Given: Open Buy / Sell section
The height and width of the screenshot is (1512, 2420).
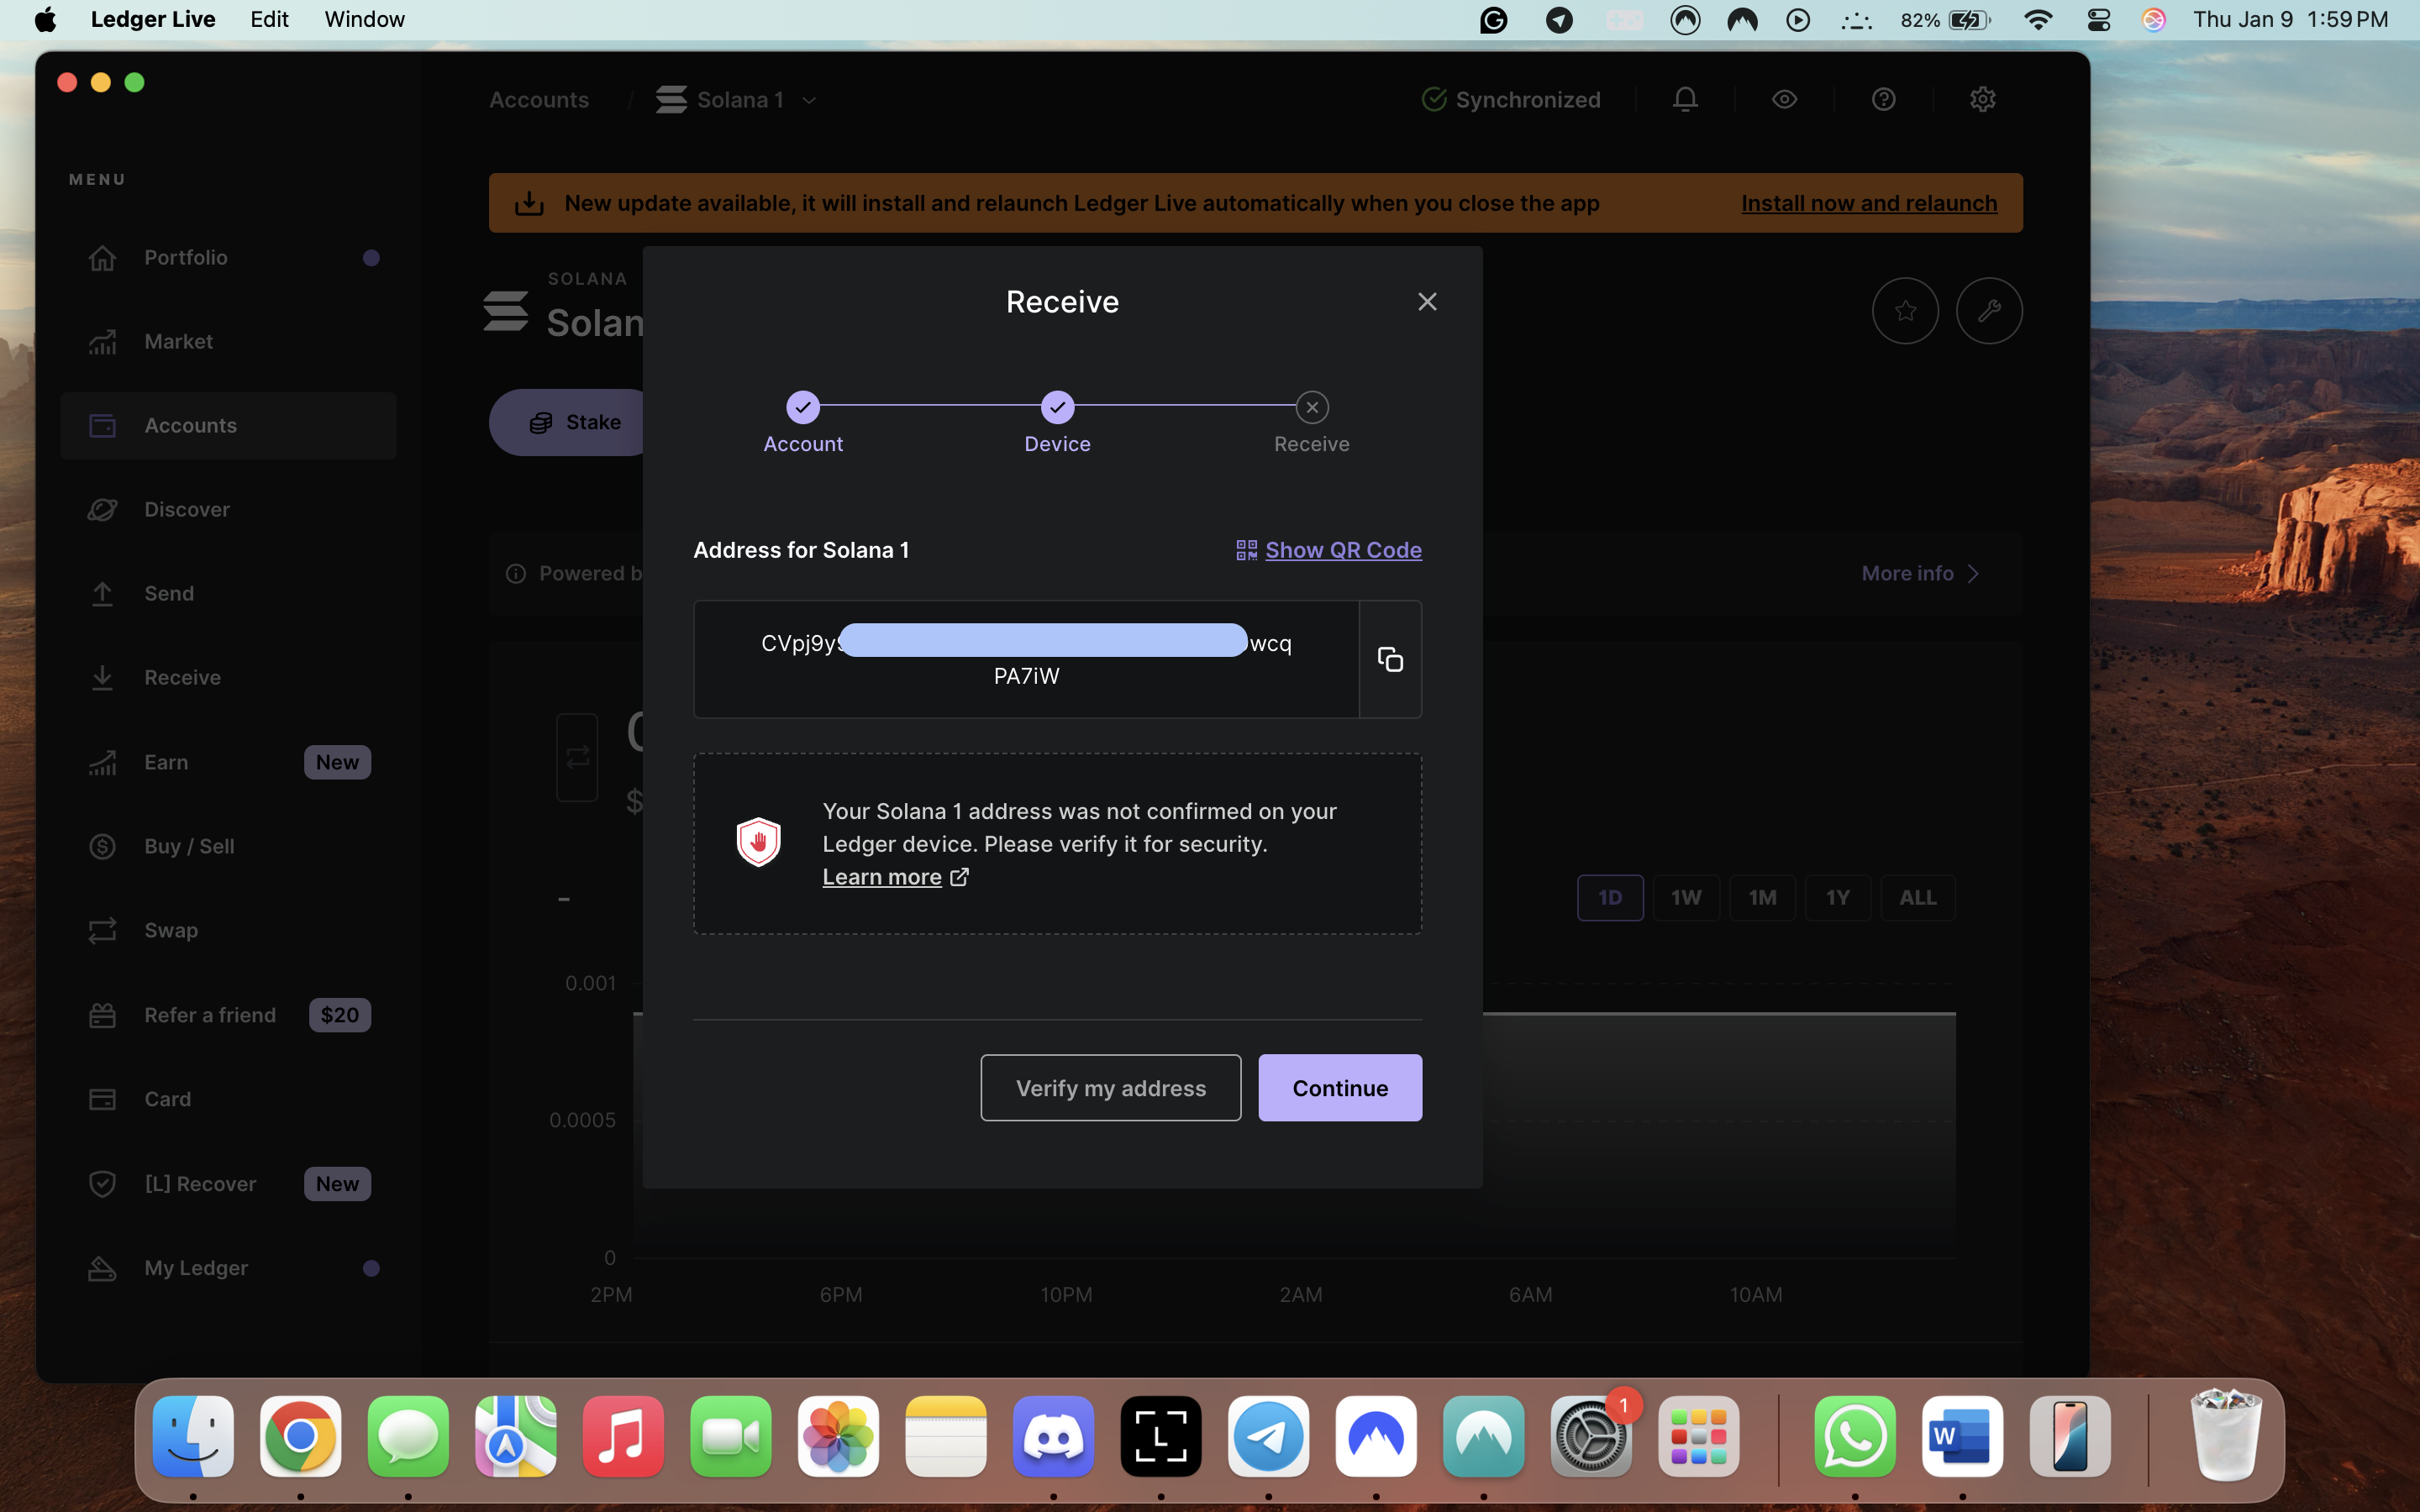Looking at the screenshot, I should tap(228, 846).
